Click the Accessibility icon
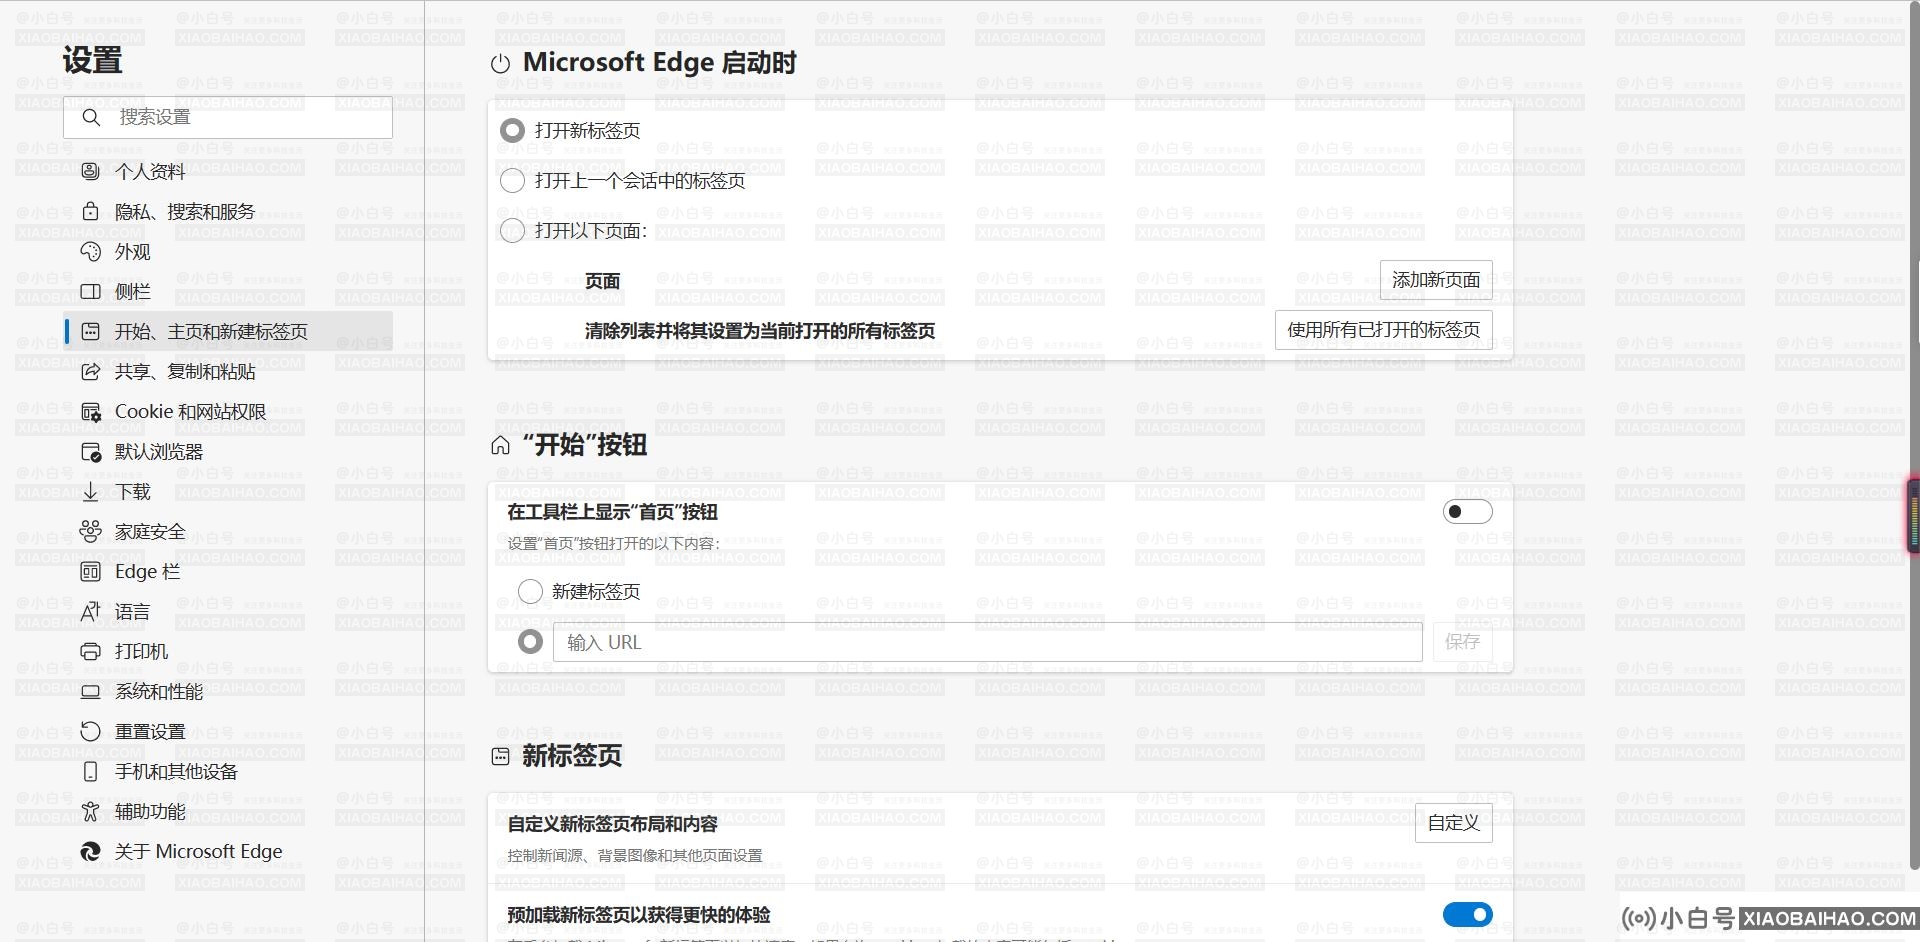The height and width of the screenshot is (942, 1920). [x=90, y=811]
